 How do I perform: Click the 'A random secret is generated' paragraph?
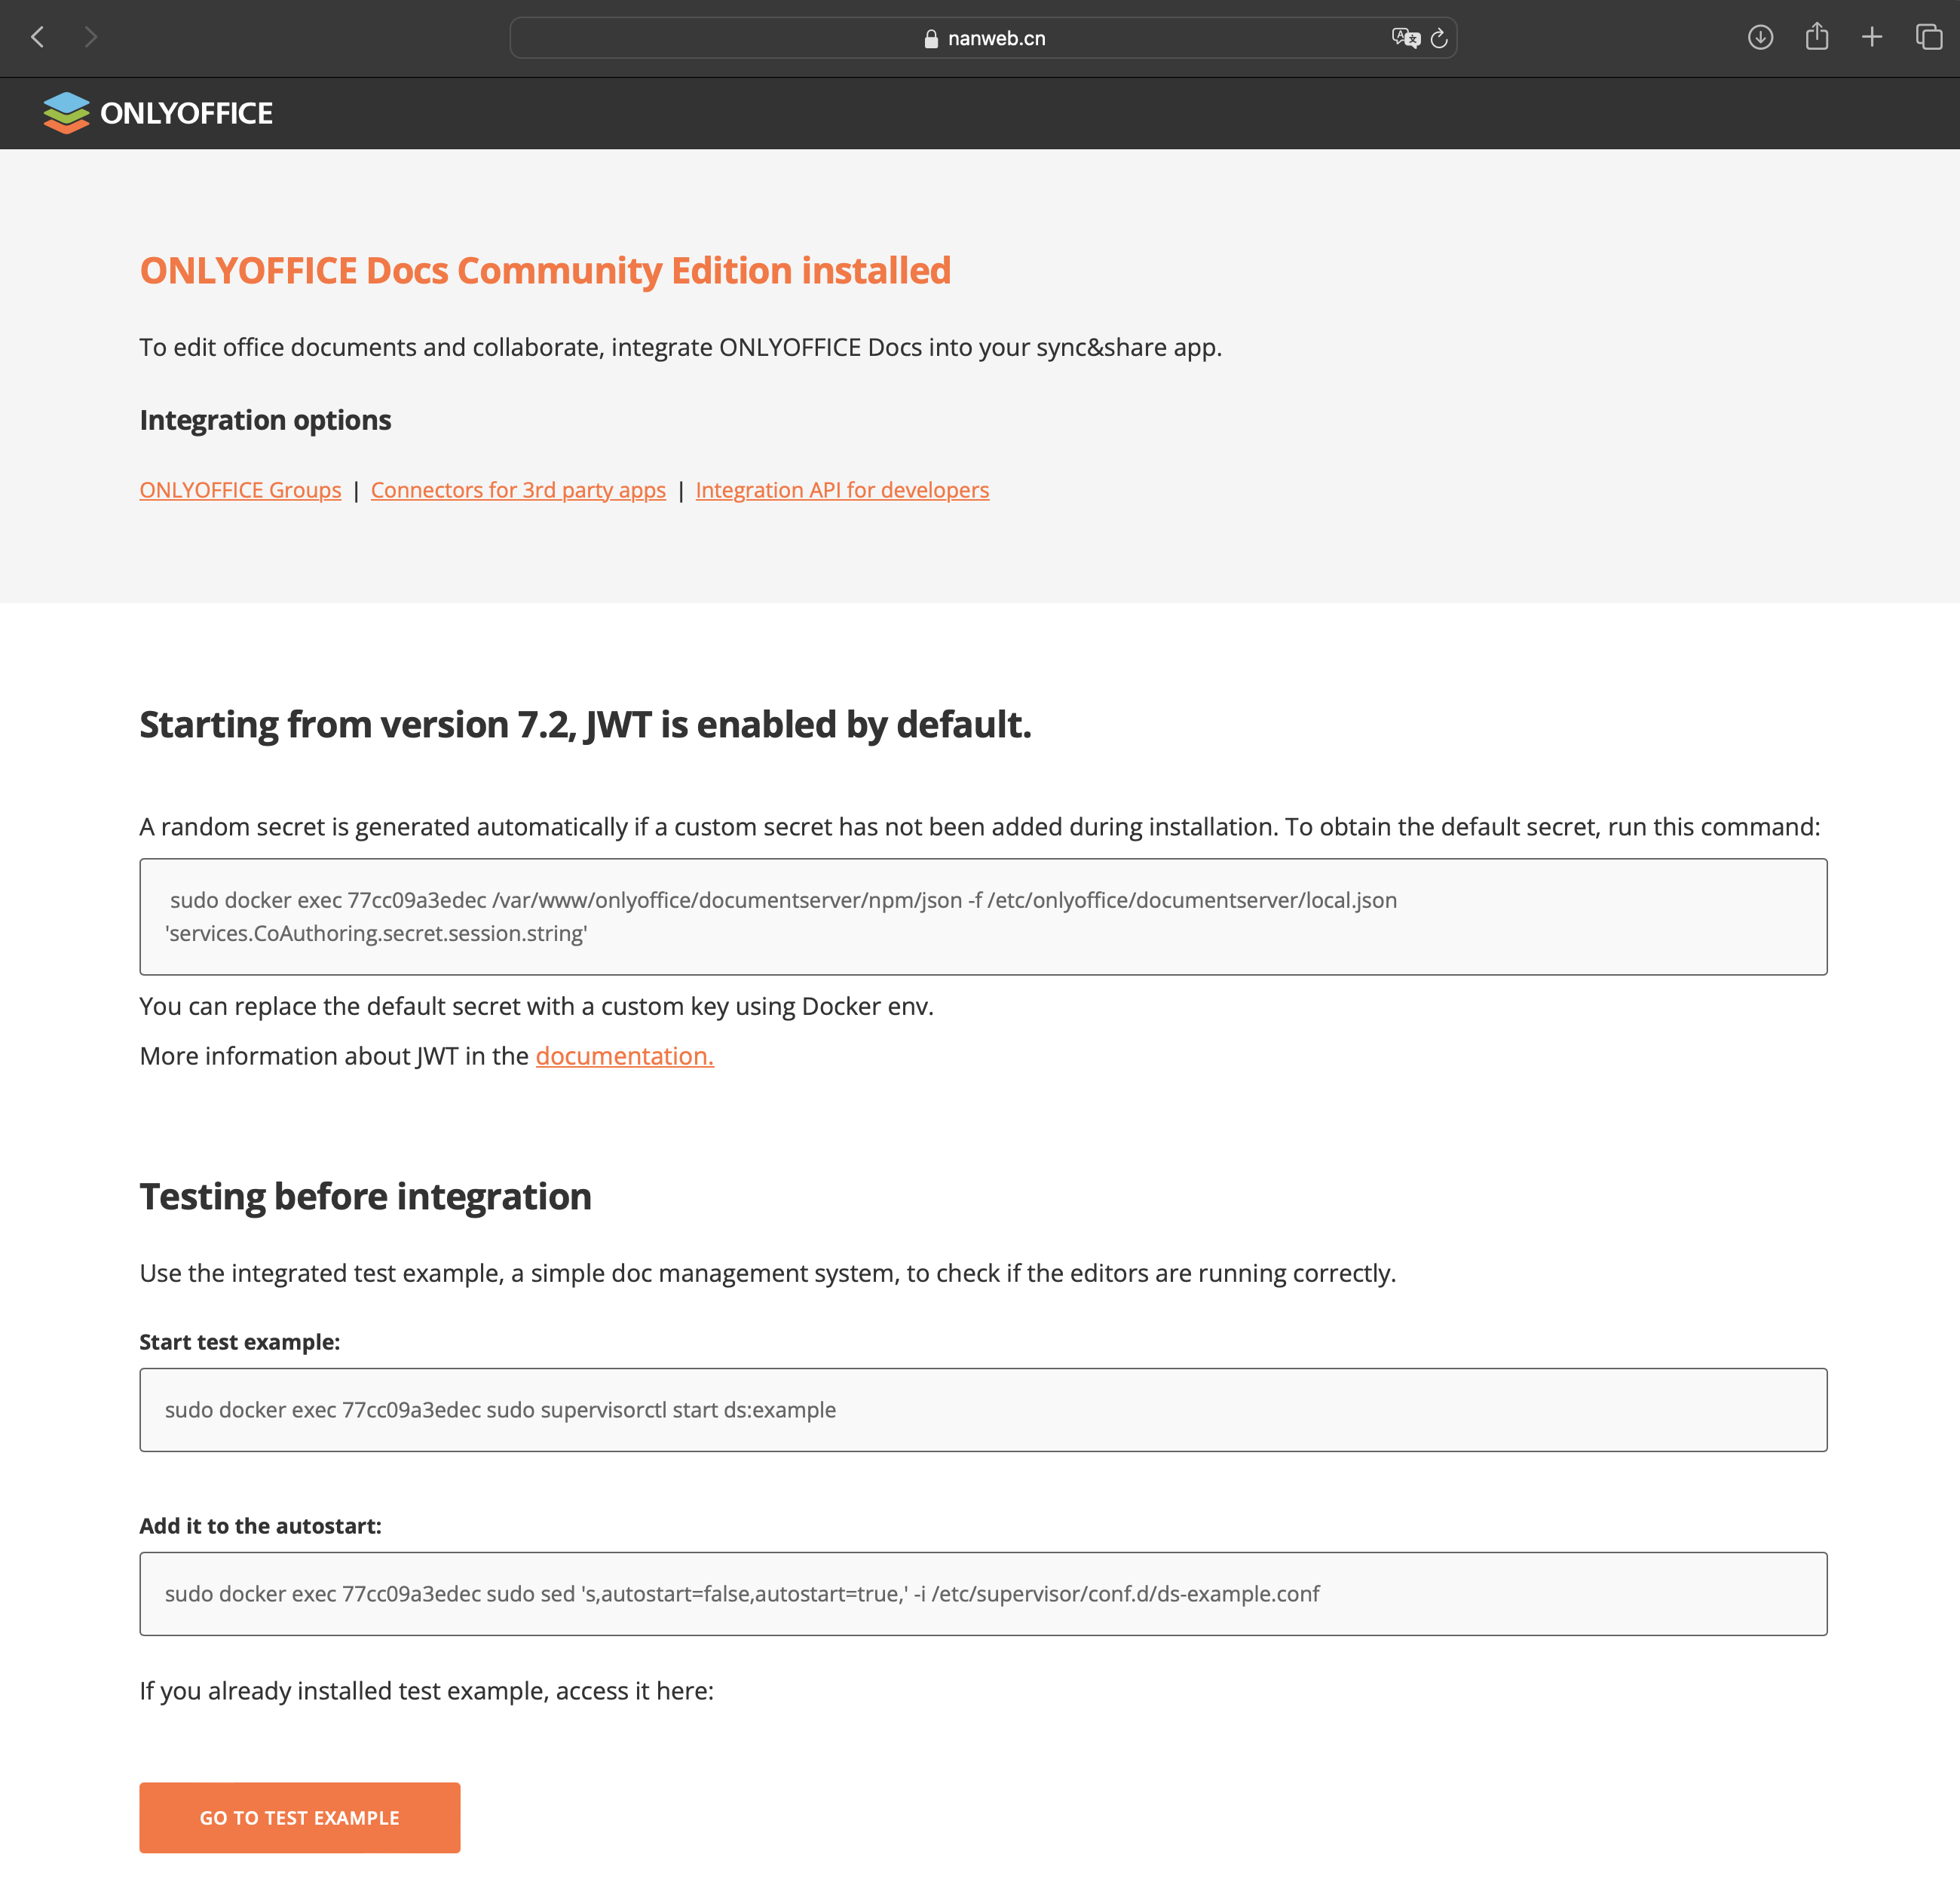tap(979, 827)
